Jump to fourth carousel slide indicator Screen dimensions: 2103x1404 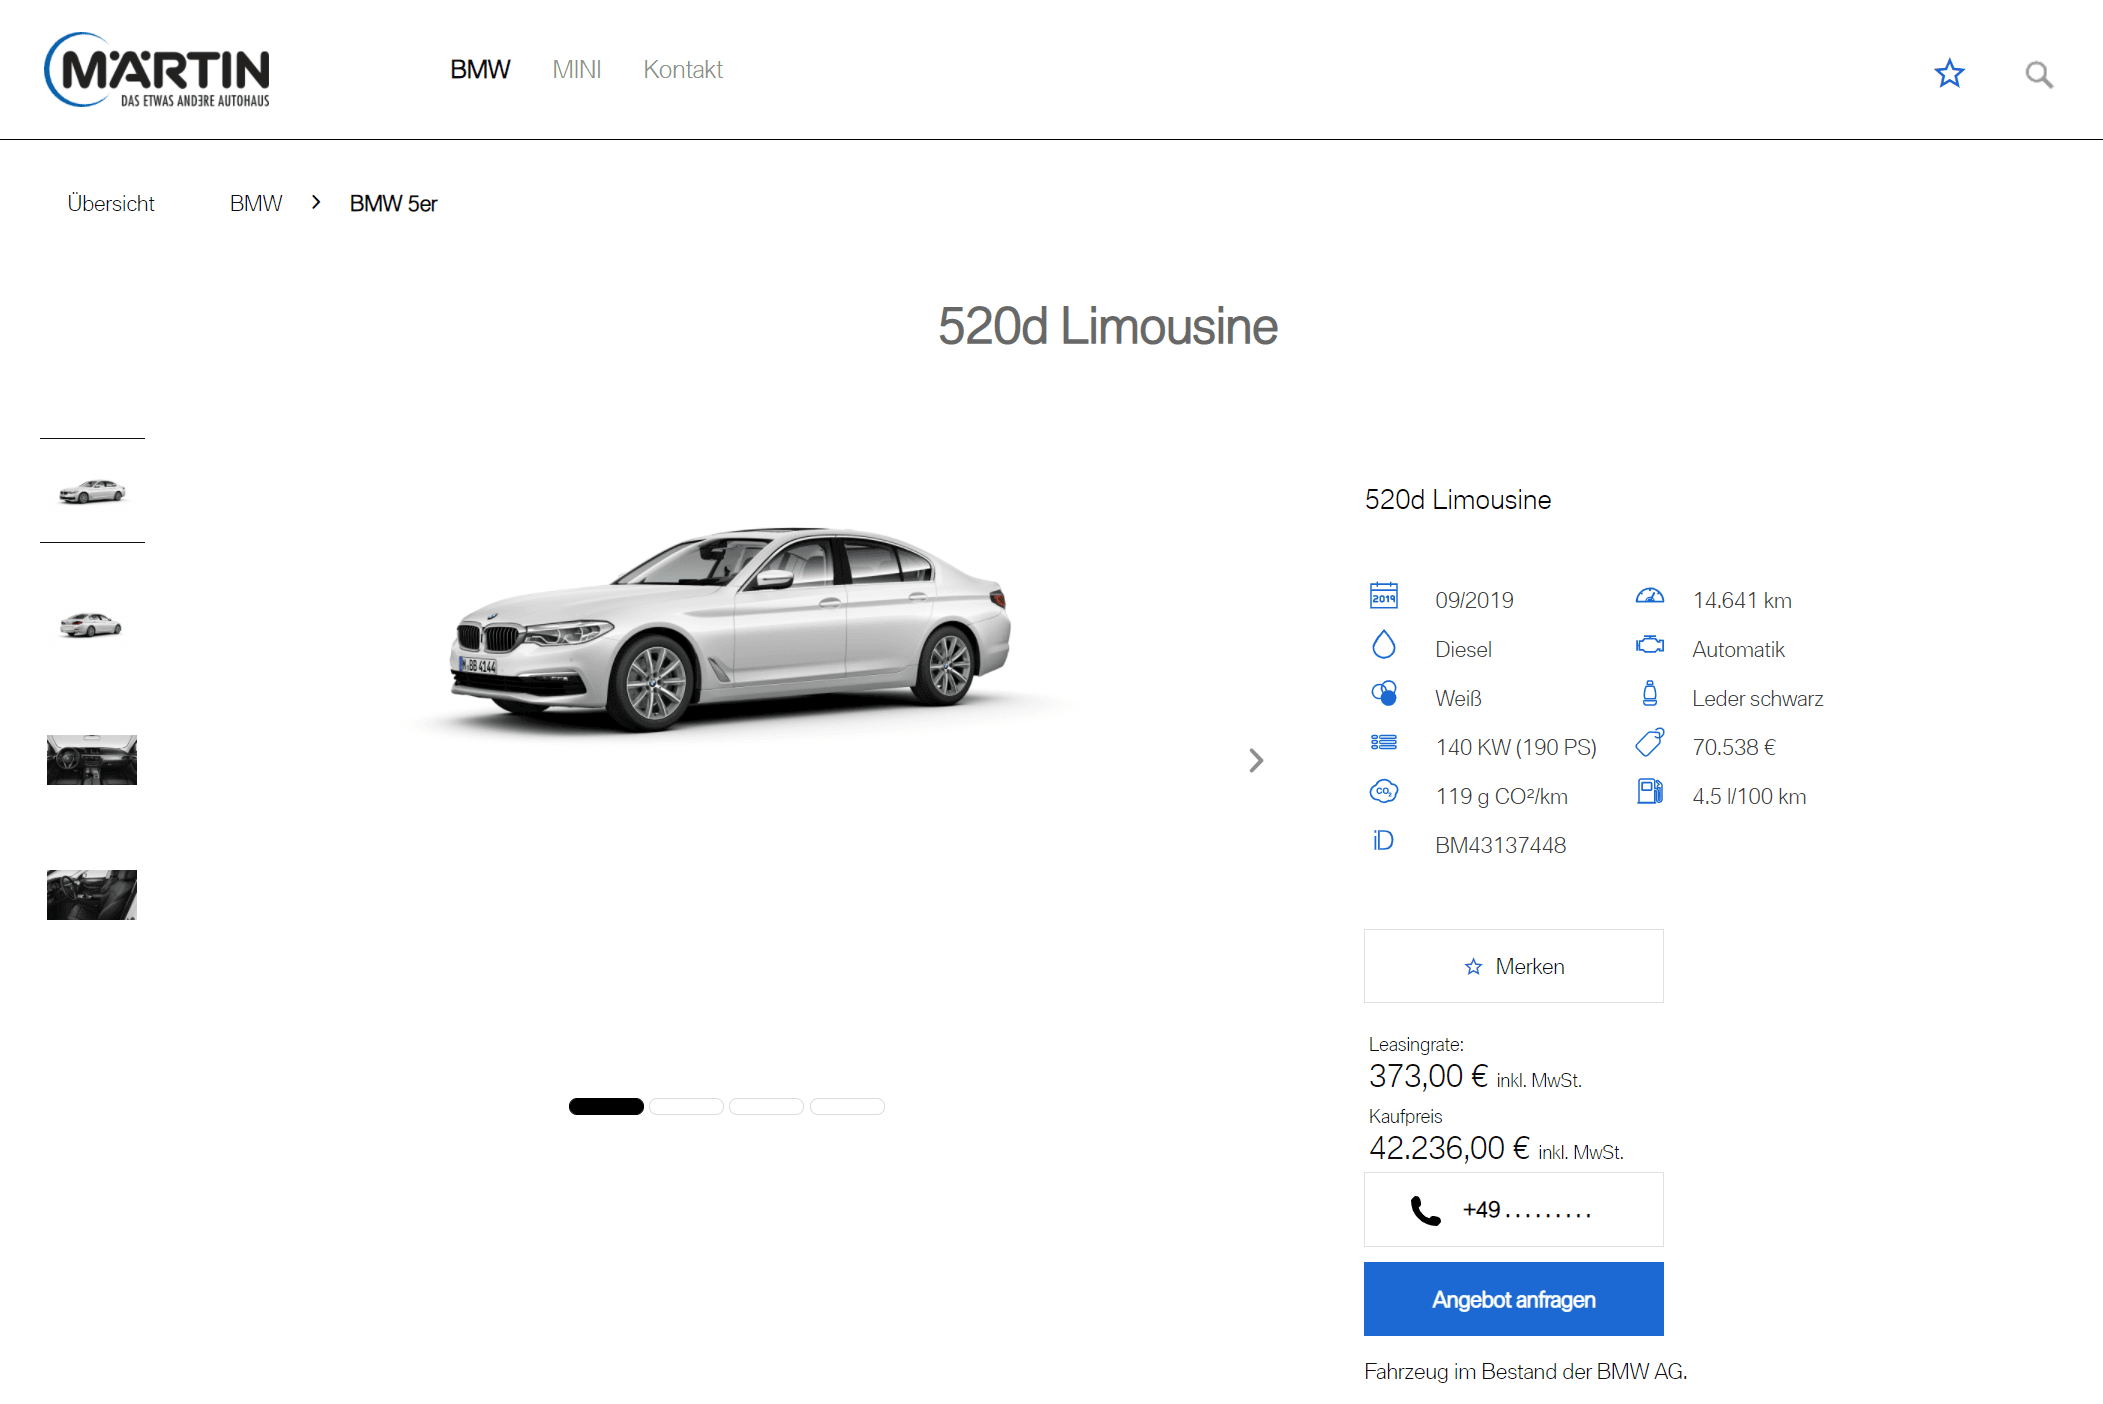(847, 1106)
